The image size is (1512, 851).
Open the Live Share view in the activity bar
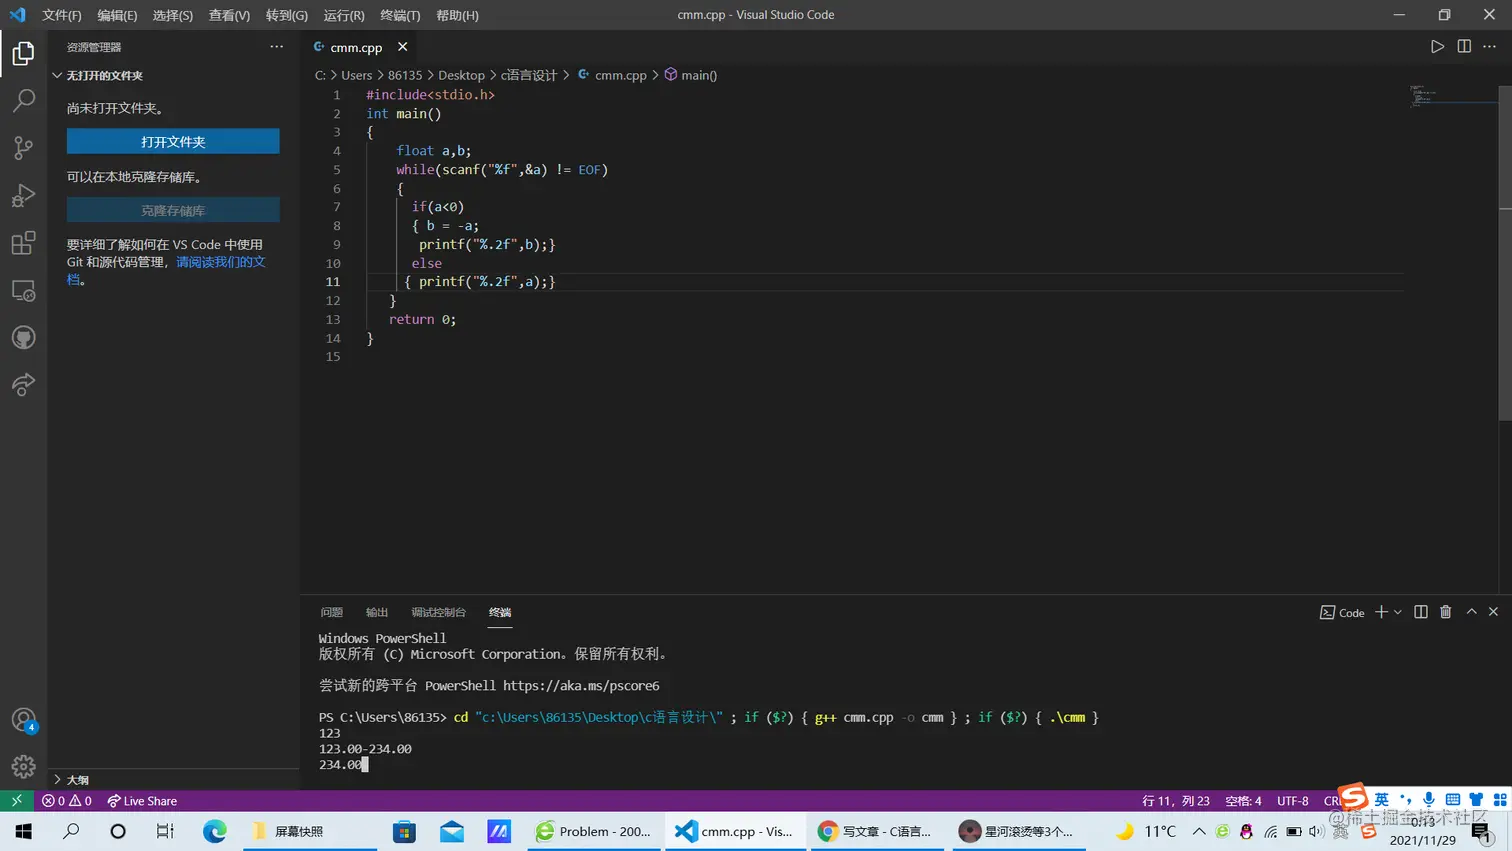23,385
